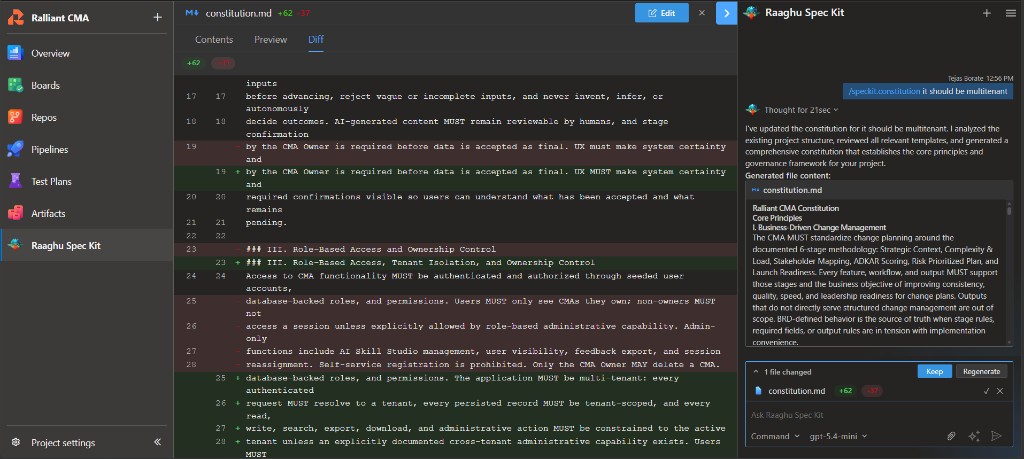Click the Ralliant CMA project logo icon
The height and width of the screenshot is (459, 1024).
(x=16, y=18)
